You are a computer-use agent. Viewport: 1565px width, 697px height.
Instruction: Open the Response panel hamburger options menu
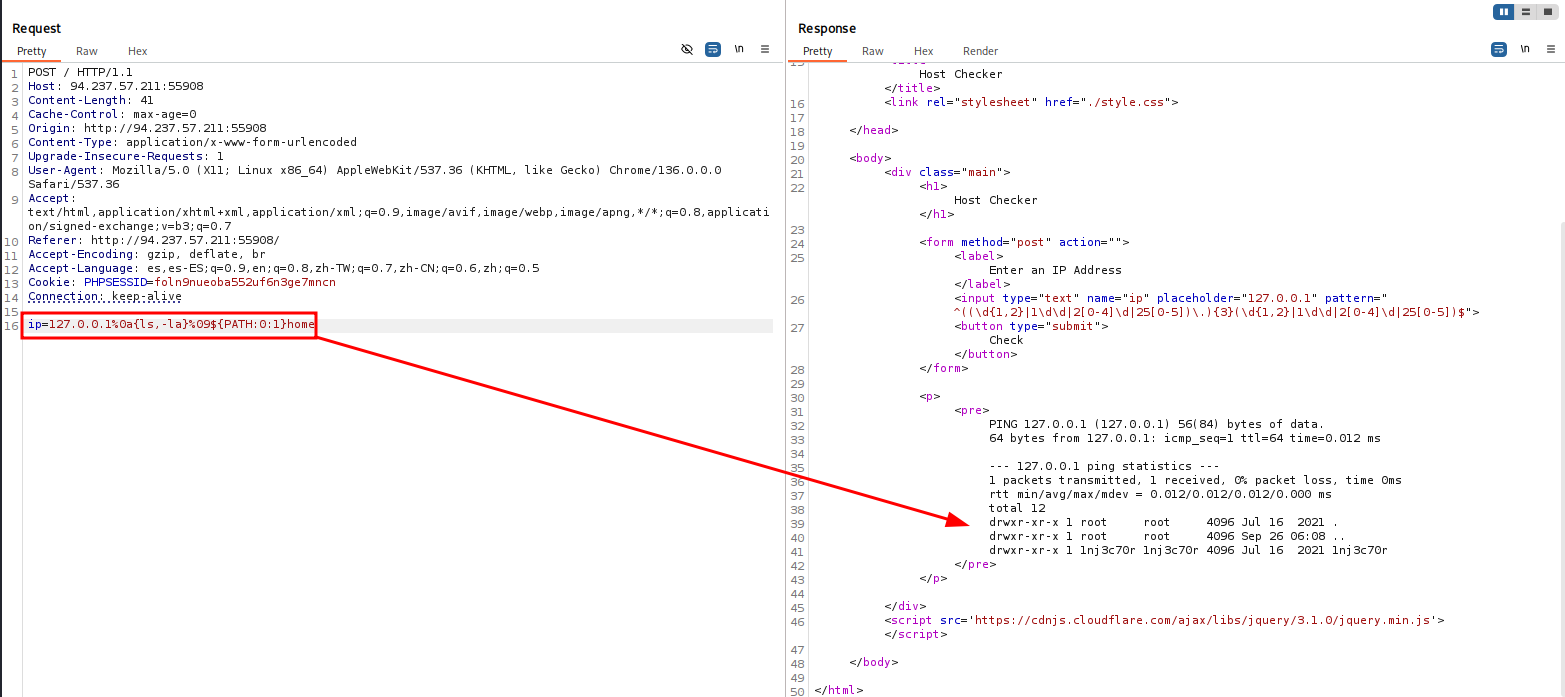1551,48
